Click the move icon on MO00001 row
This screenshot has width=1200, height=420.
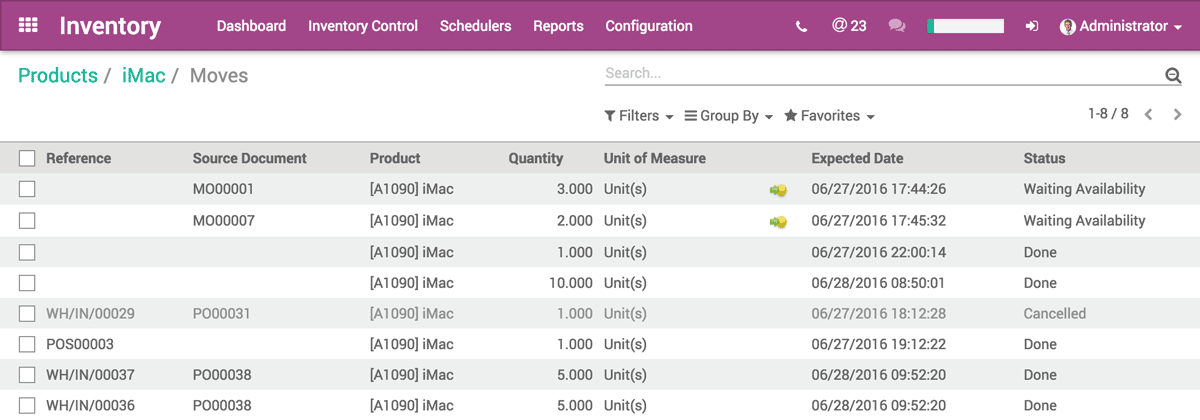(778, 190)
